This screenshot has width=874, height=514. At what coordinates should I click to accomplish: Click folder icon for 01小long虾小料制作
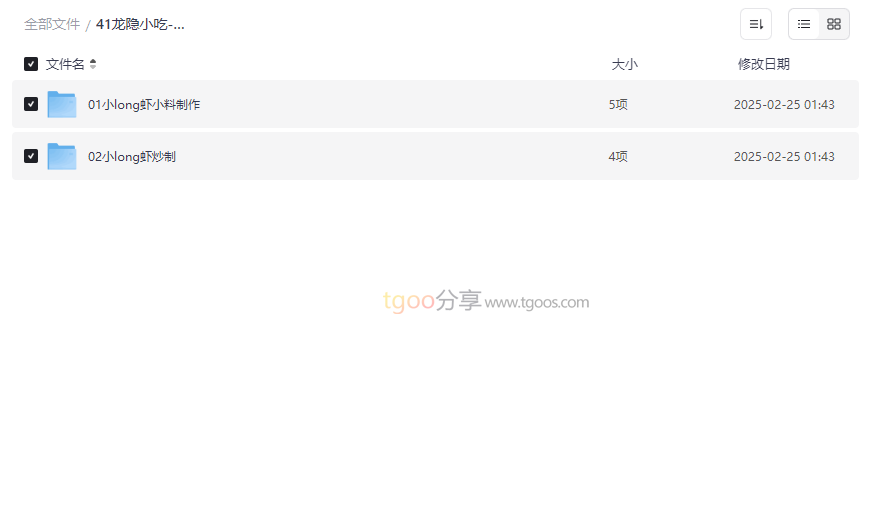tap(62, 104)
